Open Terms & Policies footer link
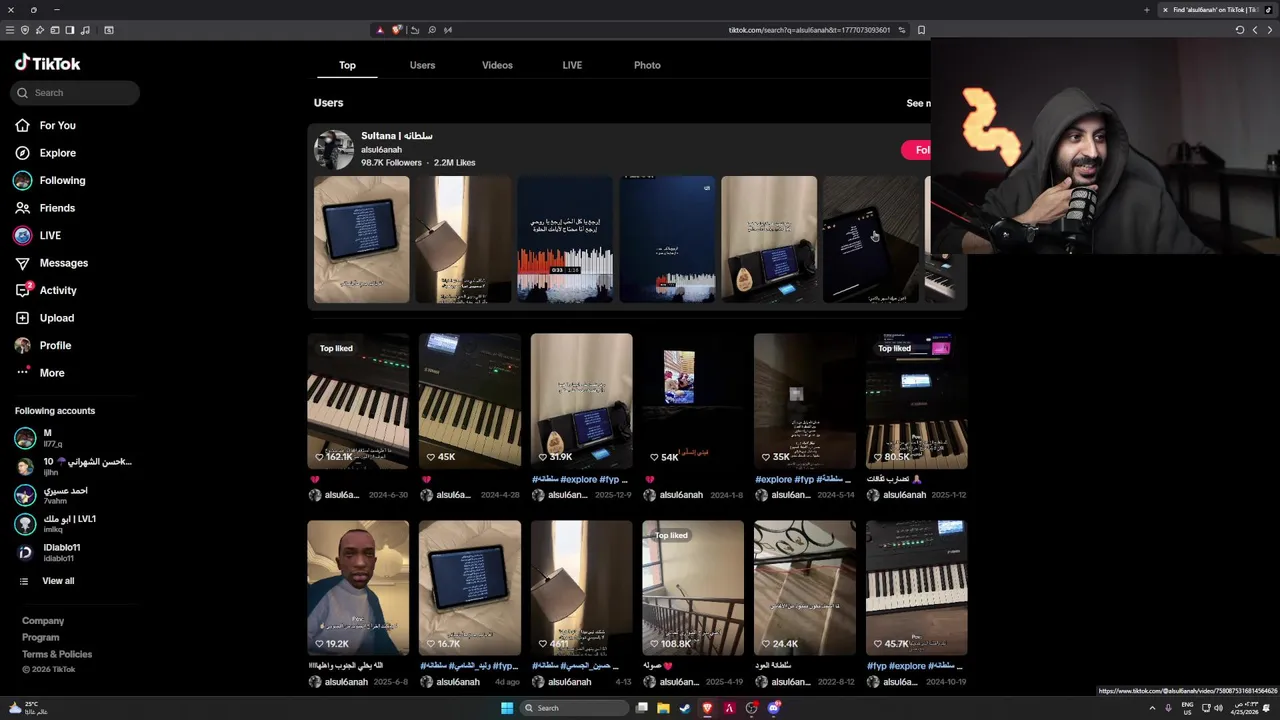The image size is (1280, 720). pyautogui.click(x=57, y=654)
